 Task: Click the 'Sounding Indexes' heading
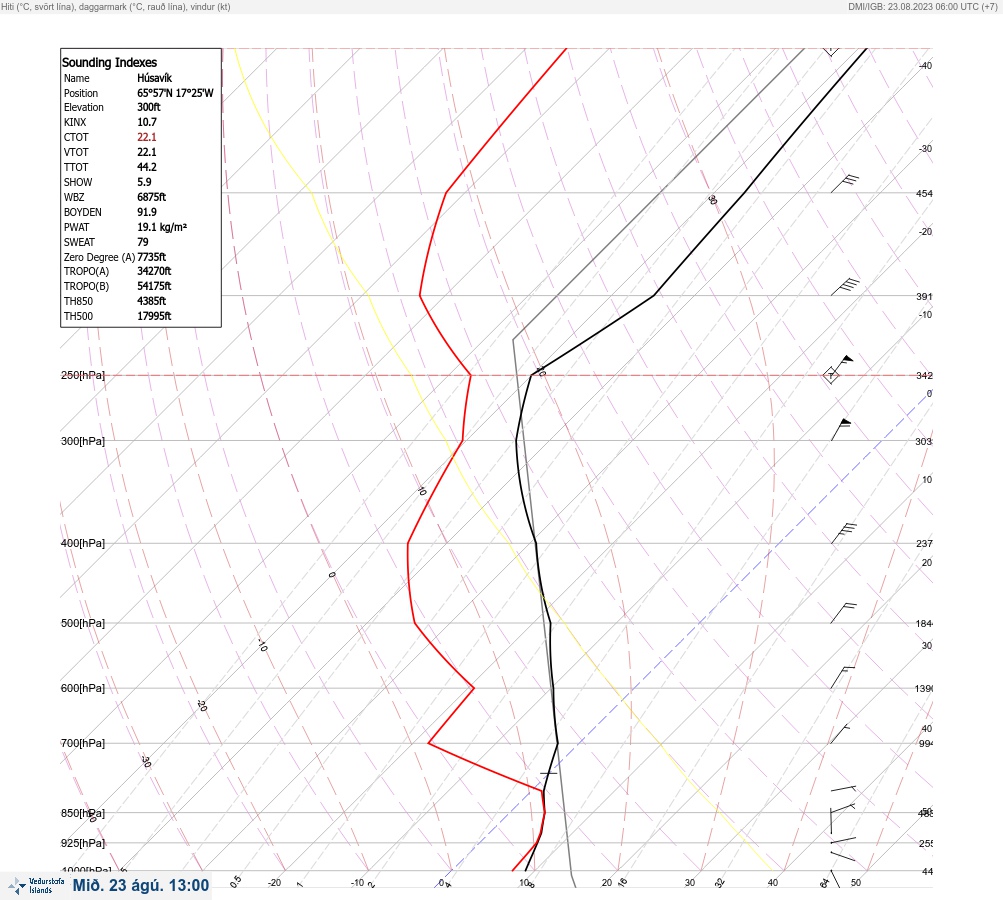(x=109, y=62)
